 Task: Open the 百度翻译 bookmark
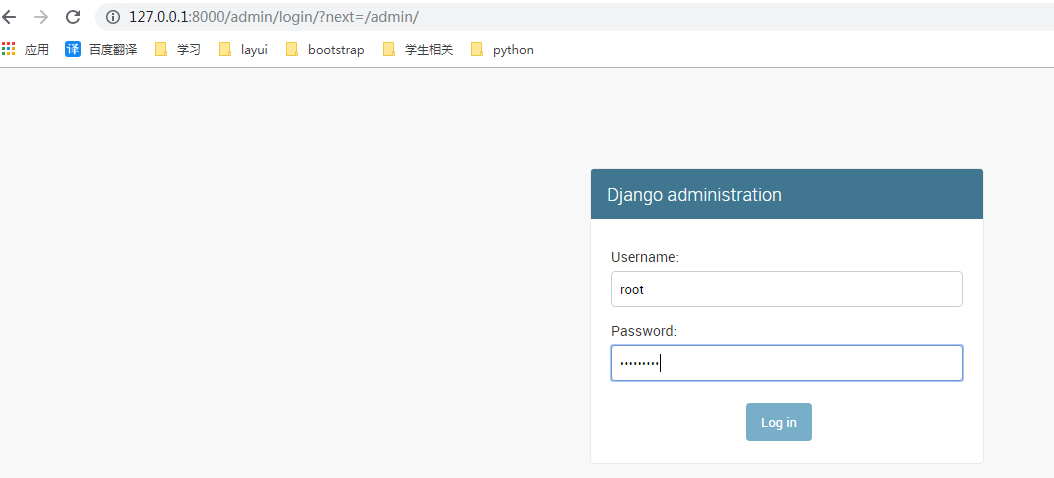tap(101, 49)
